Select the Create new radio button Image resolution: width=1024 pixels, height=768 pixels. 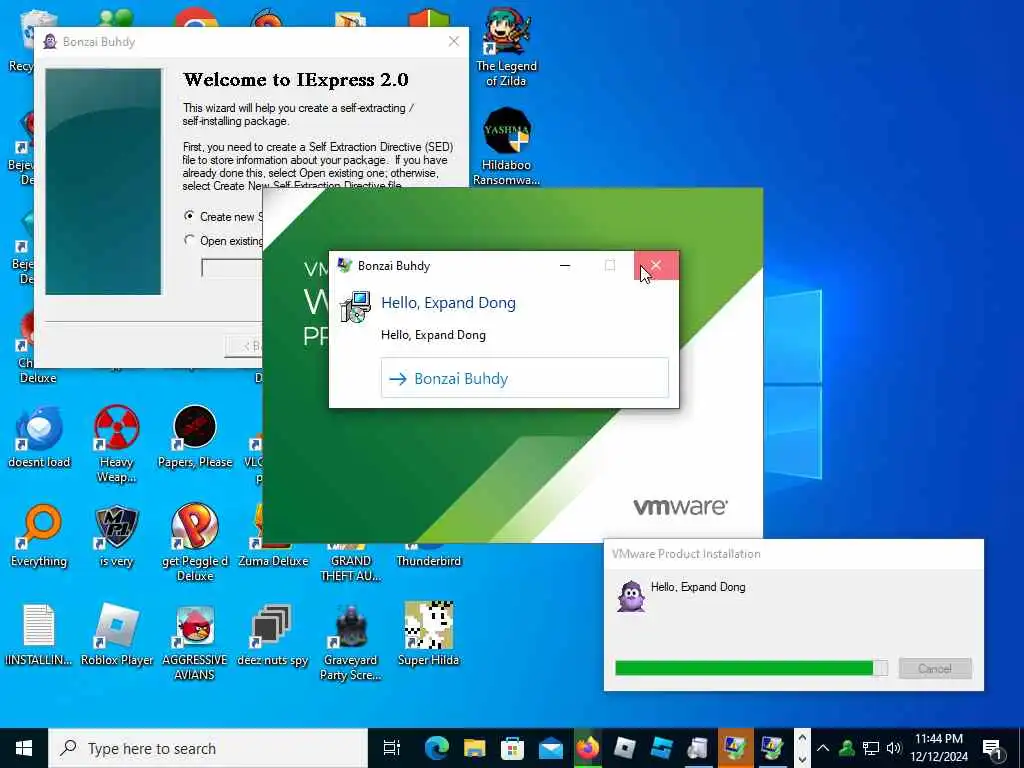point(189,216)
